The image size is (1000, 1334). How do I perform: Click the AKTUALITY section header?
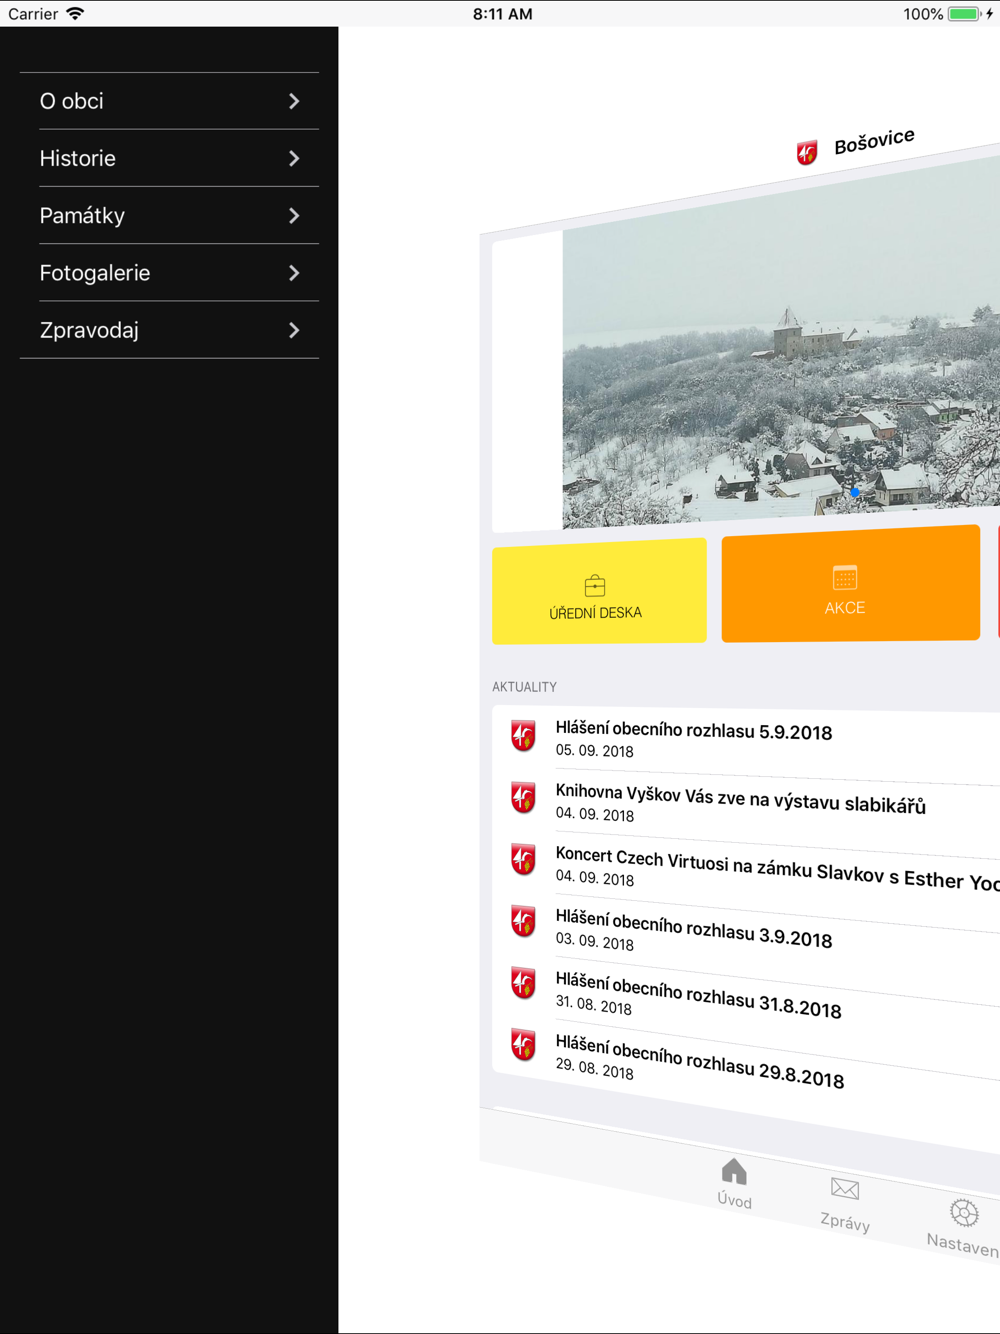coord(524,687)
